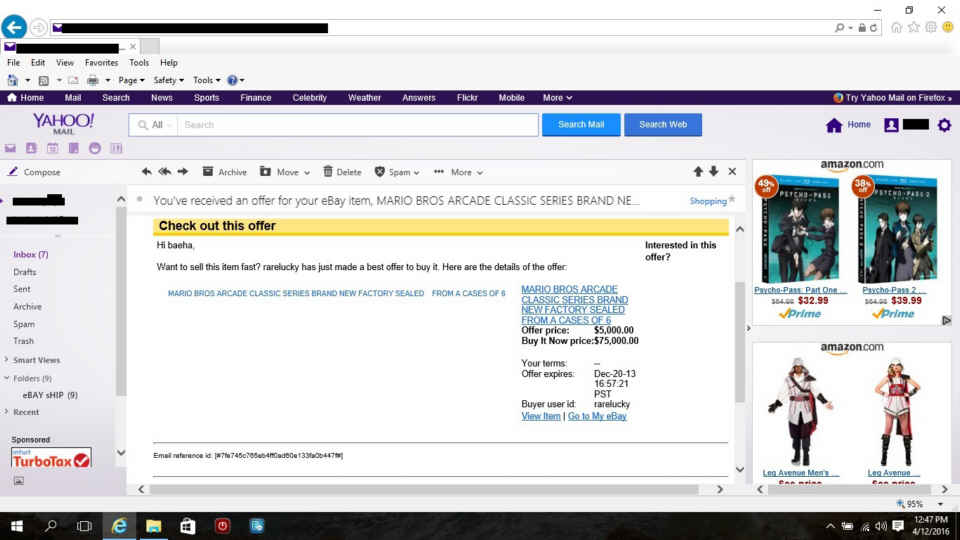The image size is (960, 540).
Task: Click the Go to My eBay link
Action: click(x=597, y=416)
